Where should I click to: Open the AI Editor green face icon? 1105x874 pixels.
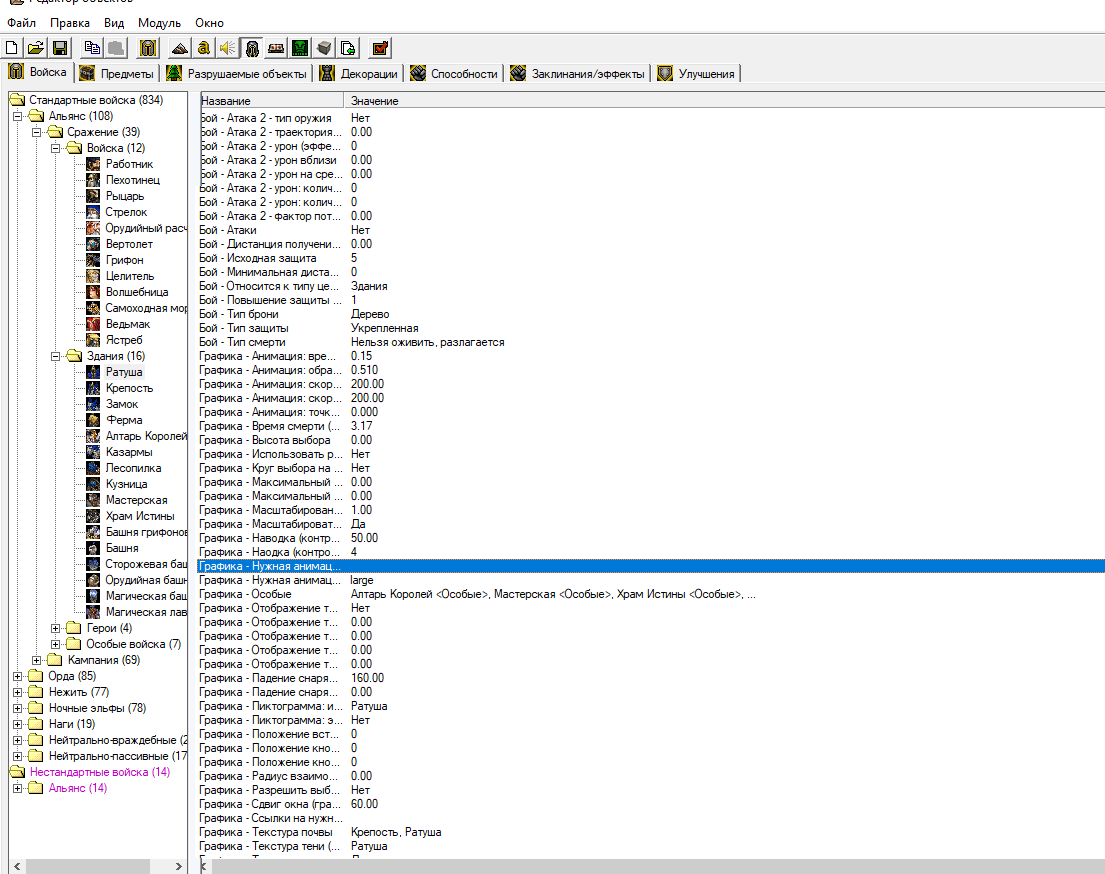(300, 48)
